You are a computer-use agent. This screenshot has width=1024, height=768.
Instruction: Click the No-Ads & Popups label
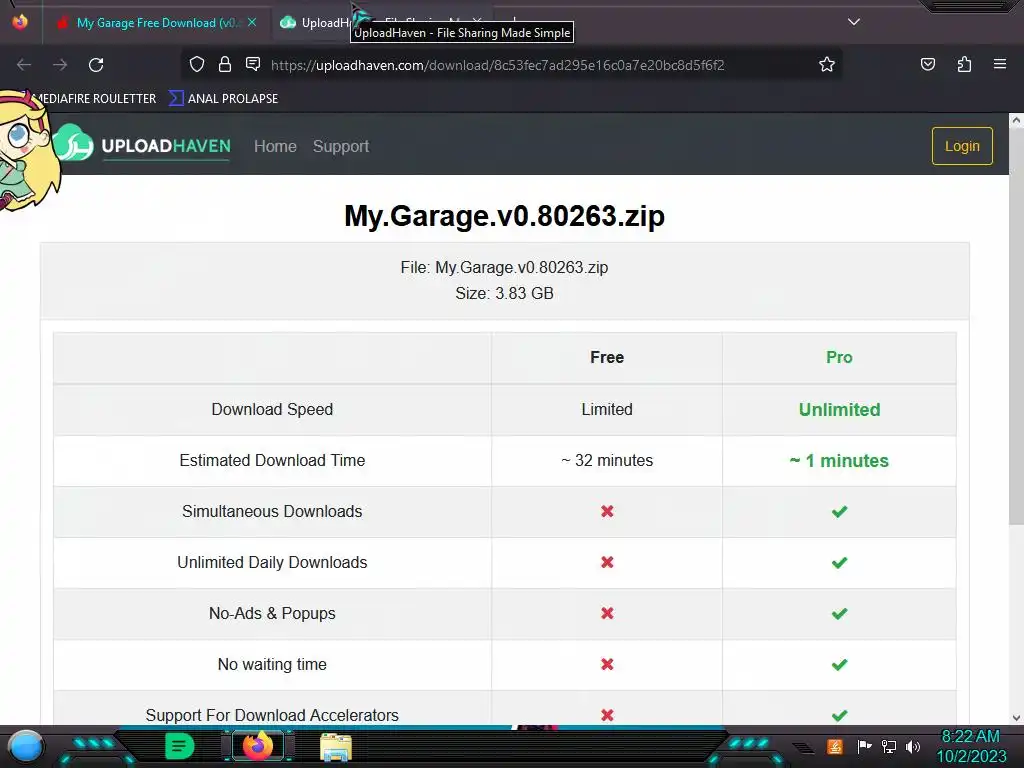coord(272,613)
